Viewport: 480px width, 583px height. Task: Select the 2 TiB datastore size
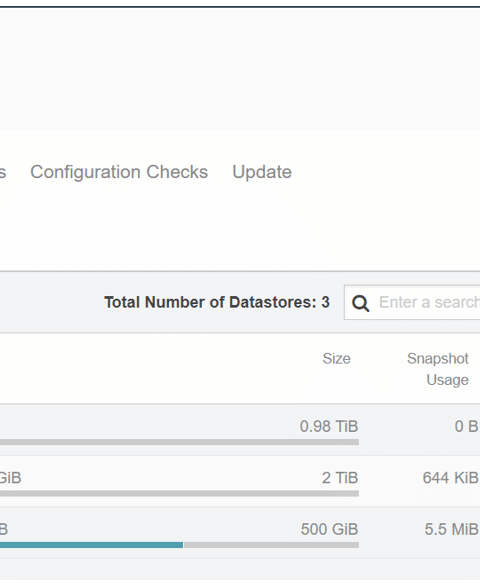tap(340, 478)
